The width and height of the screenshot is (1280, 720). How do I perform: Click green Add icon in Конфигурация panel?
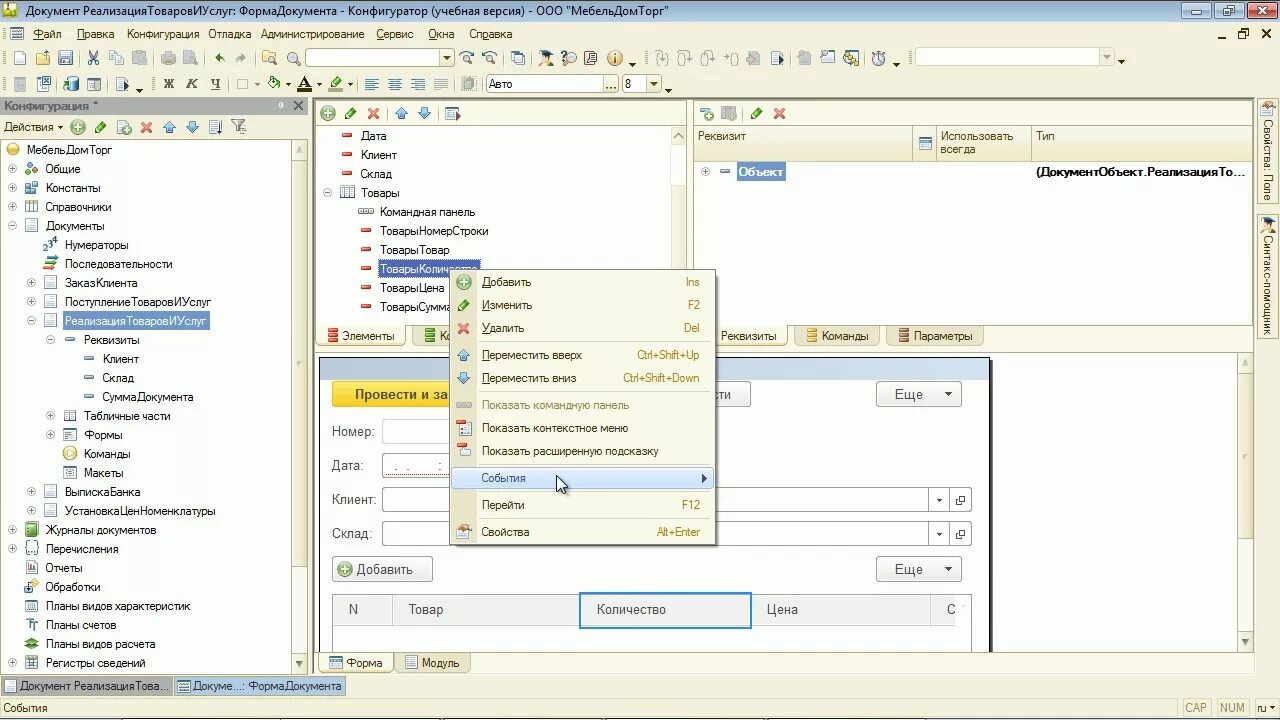coord(77,127)
